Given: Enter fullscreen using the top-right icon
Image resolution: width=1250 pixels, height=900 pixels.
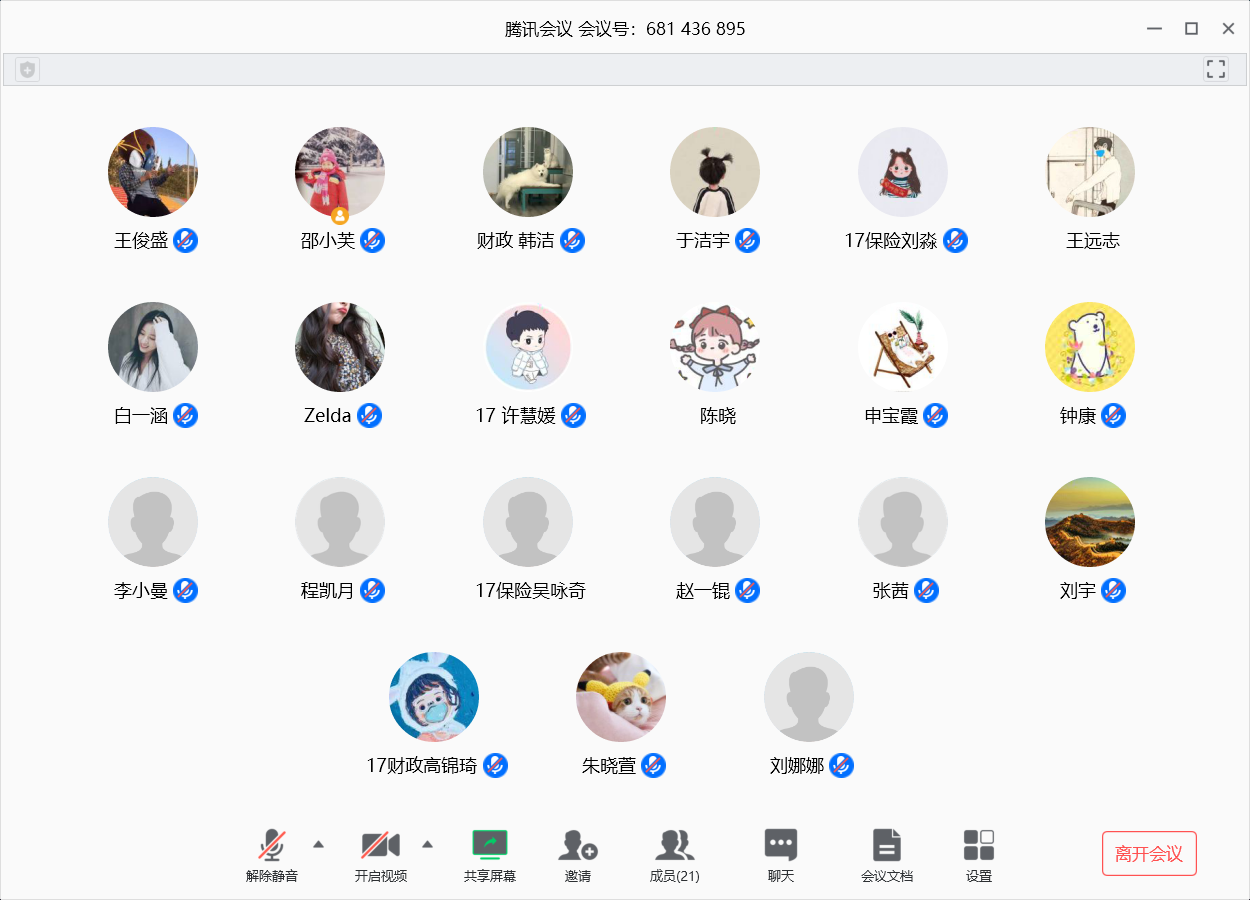Looking at the screenshot, I should pyautogui.click(x=1215, y=69).
